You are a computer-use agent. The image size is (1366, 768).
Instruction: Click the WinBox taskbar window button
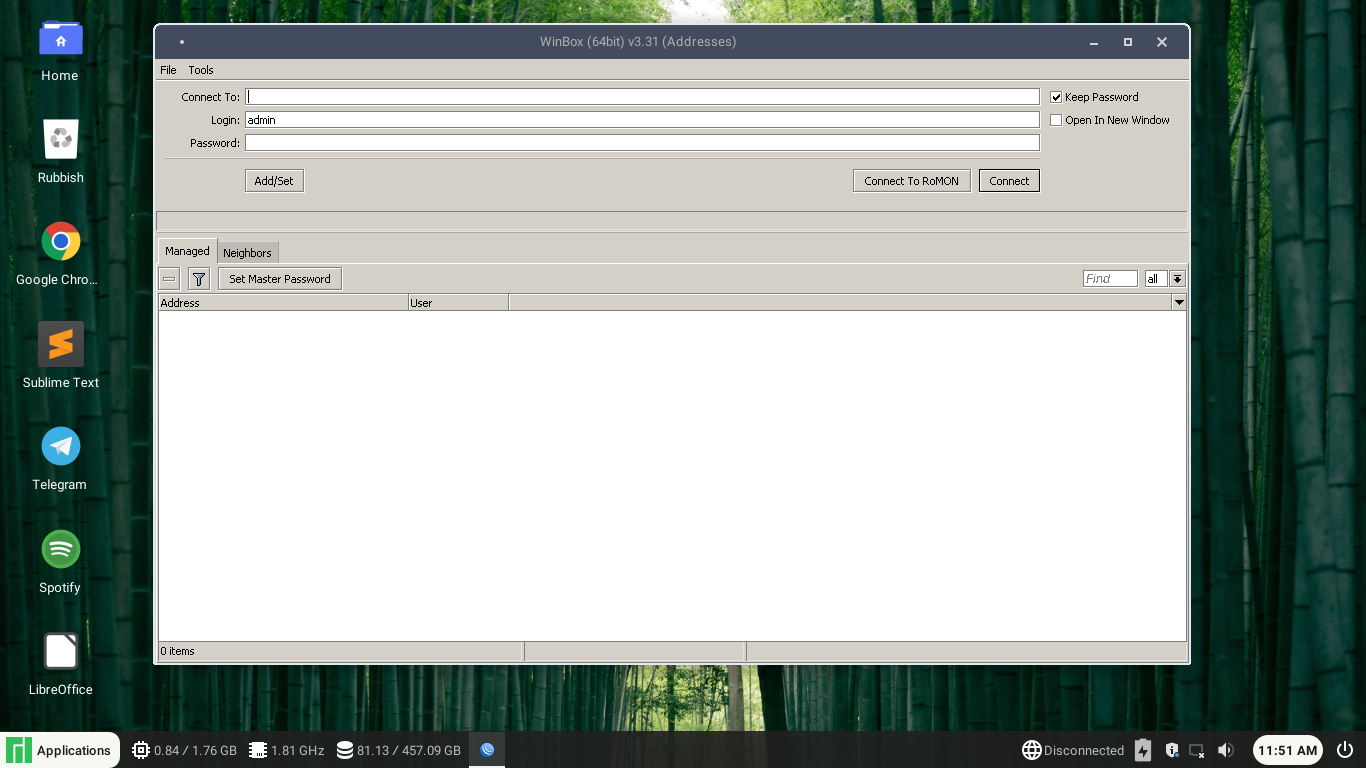click(487, 750)
